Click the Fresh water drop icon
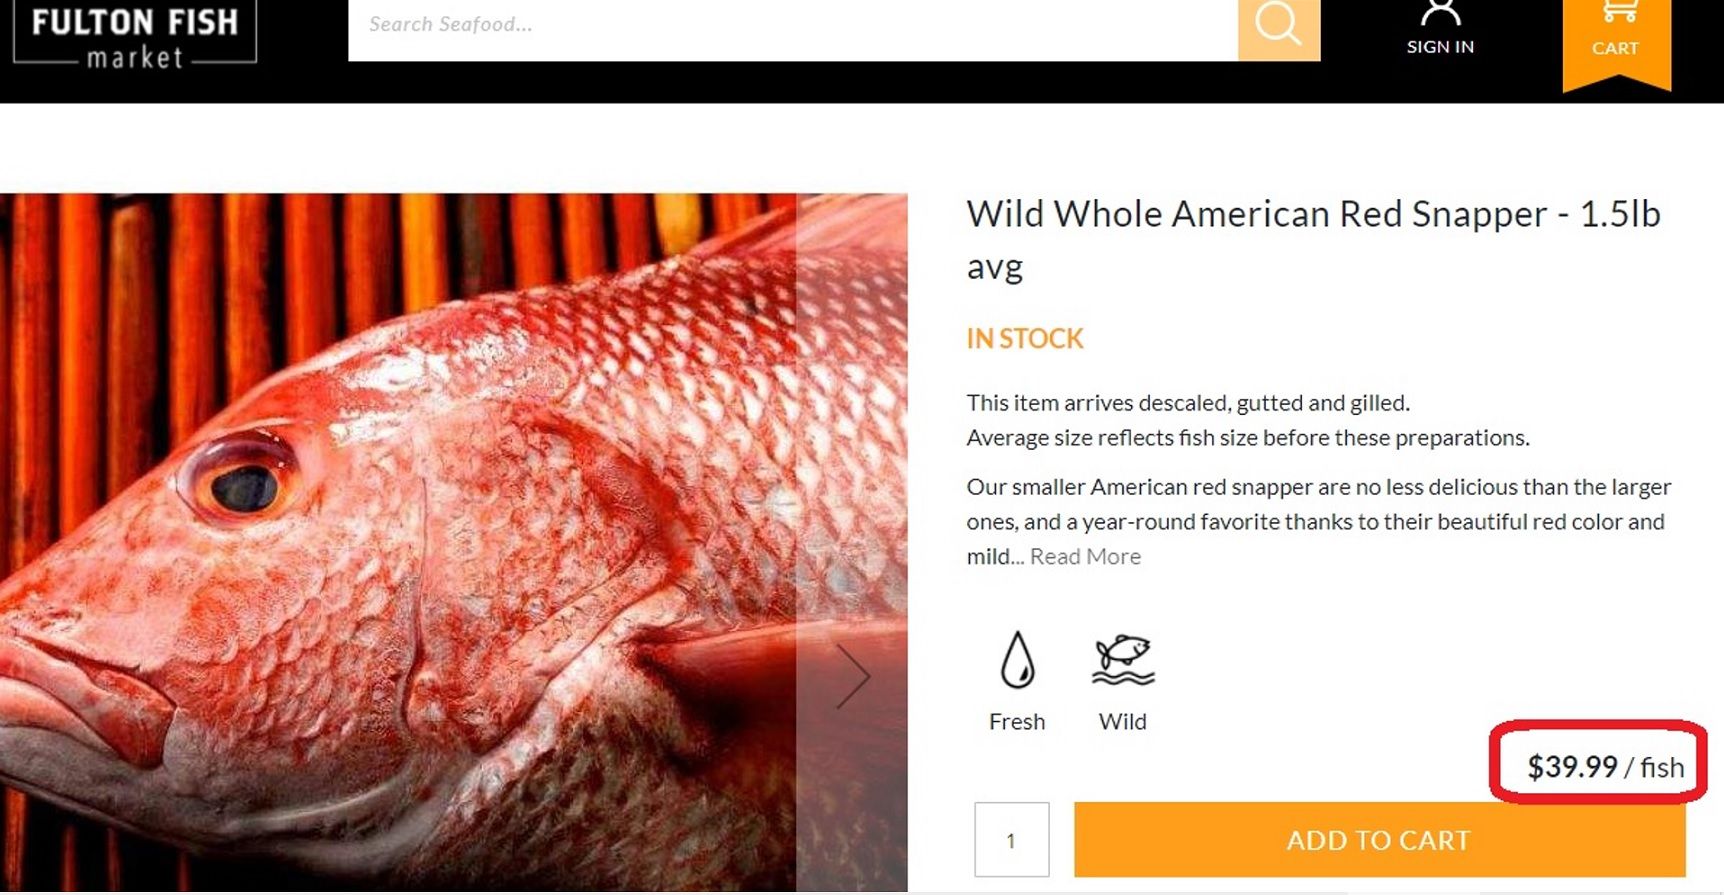 (x=1017, y=660)
